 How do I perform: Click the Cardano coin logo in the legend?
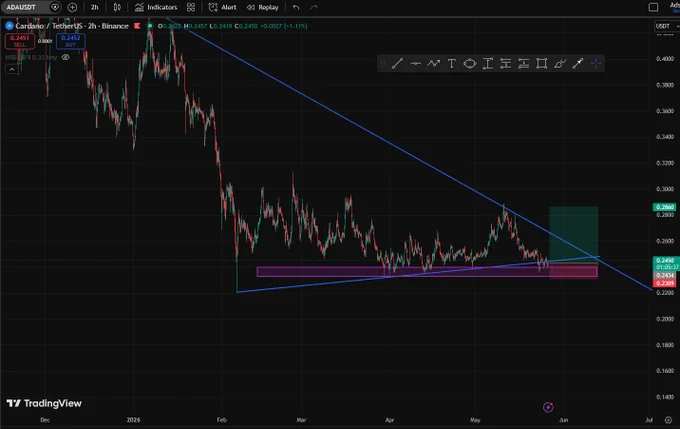(x=9, y=26)
